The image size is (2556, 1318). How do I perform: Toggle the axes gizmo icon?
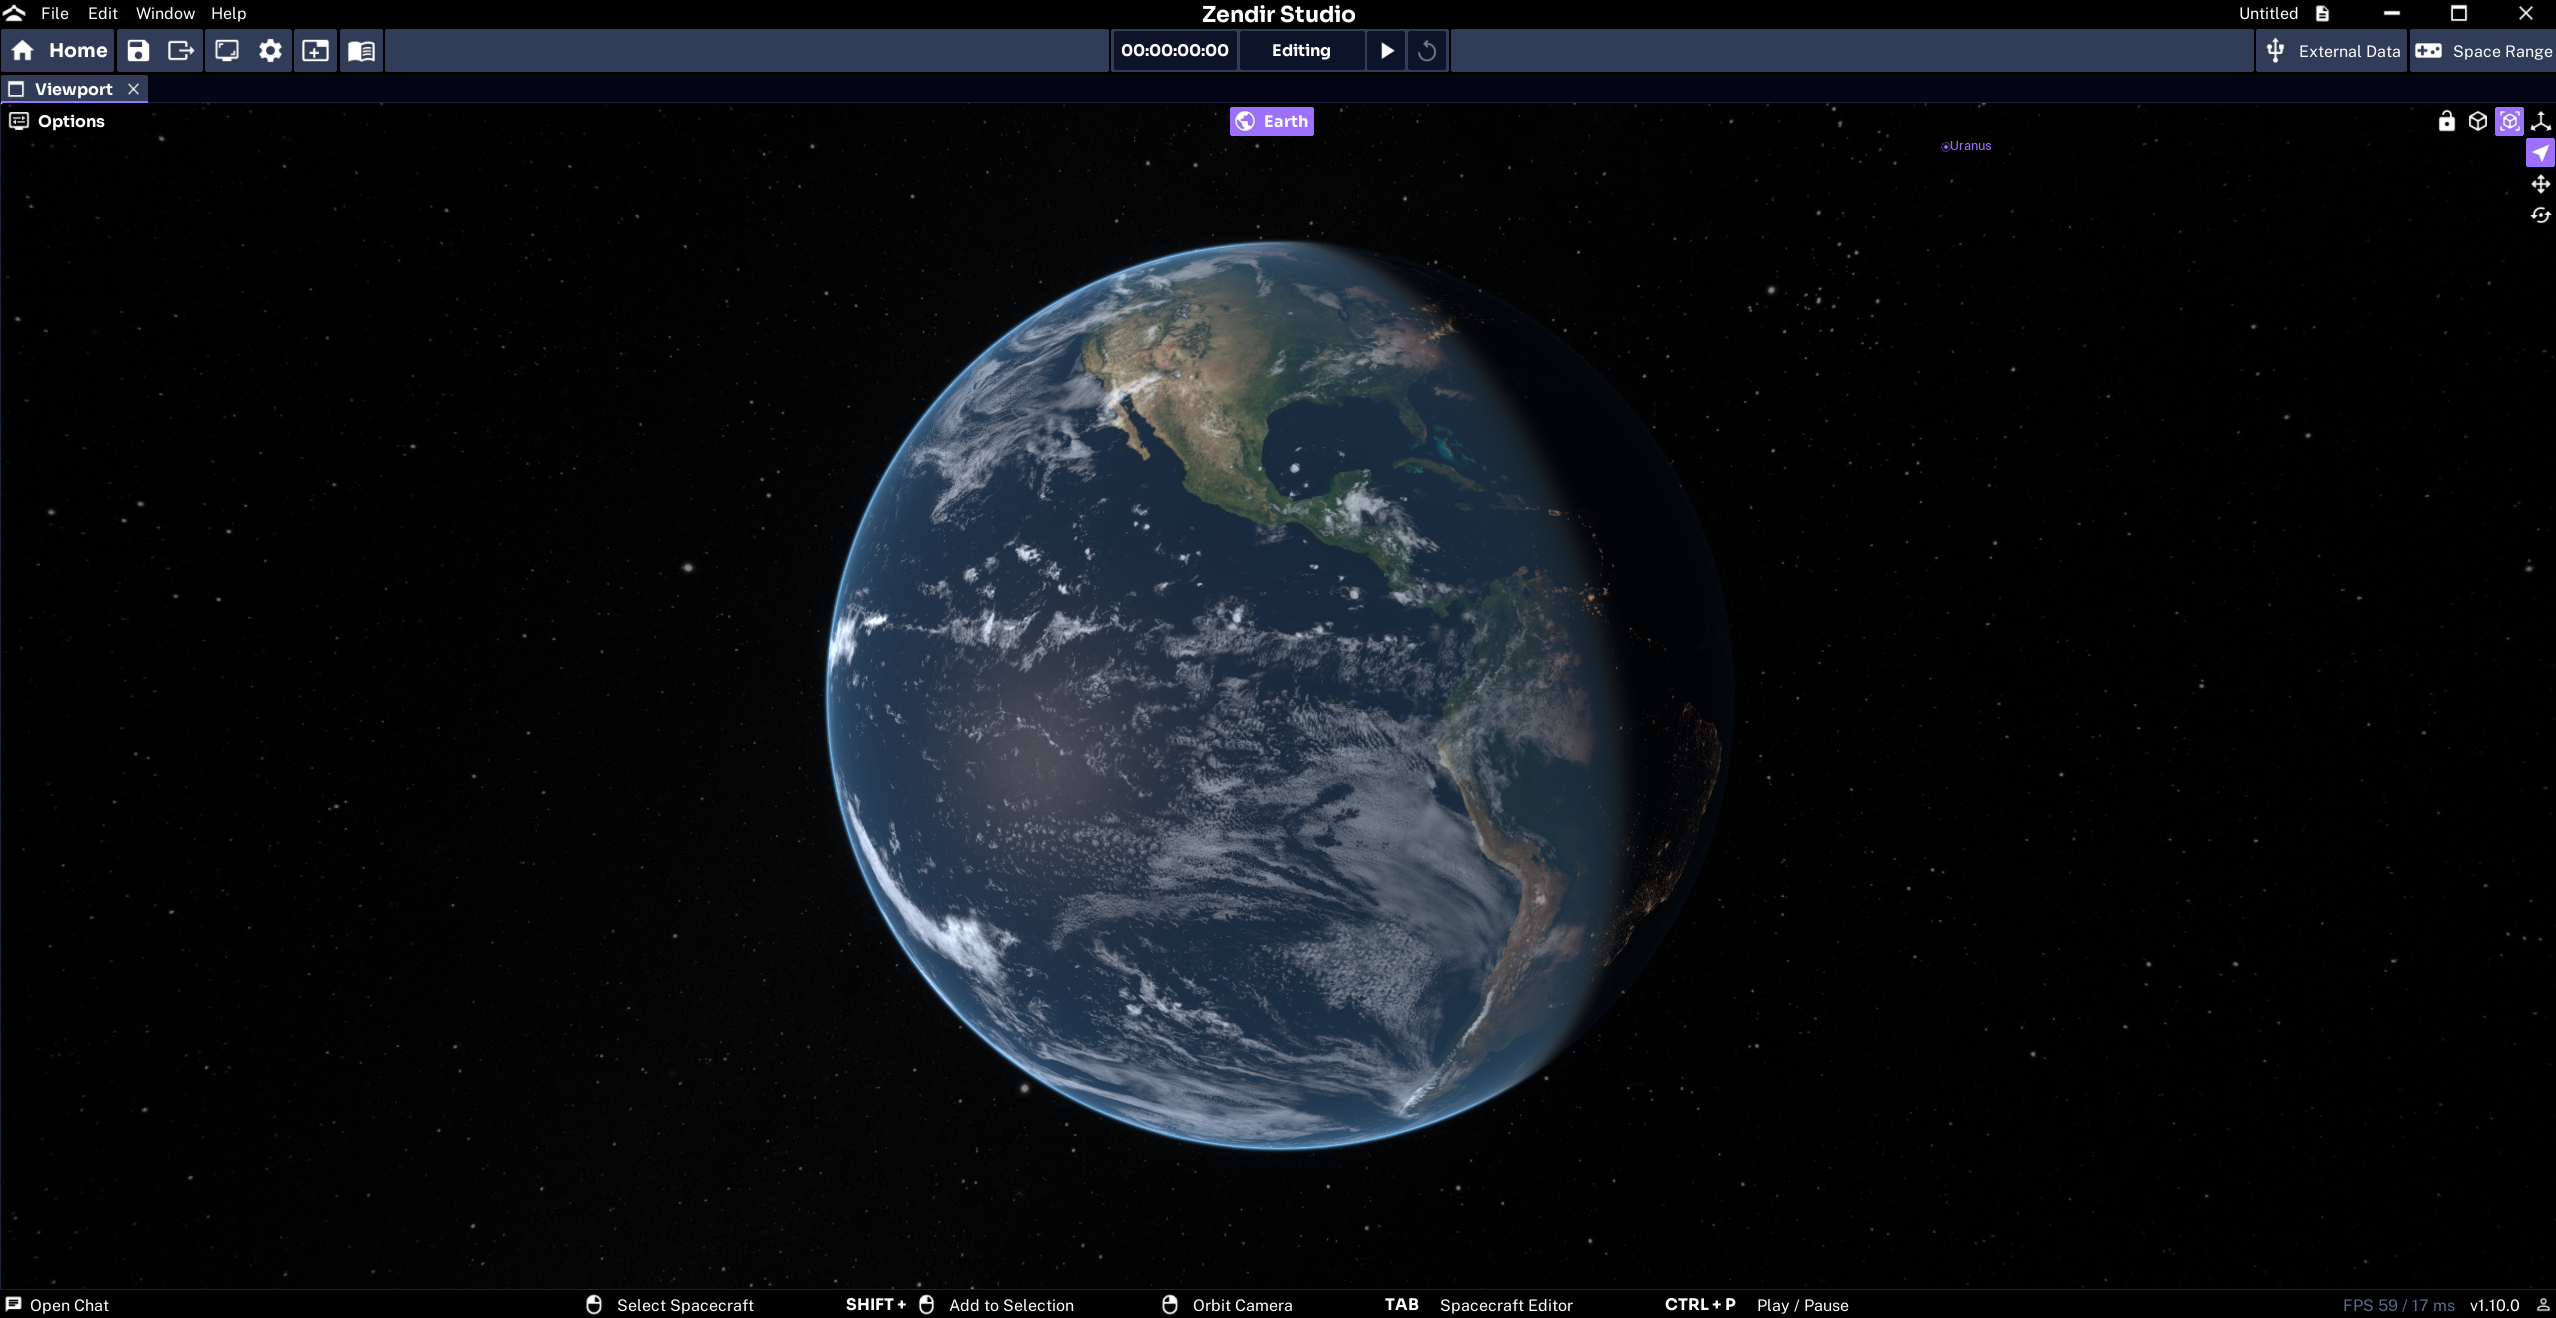pyautogui.click(x=2540, y=121)
